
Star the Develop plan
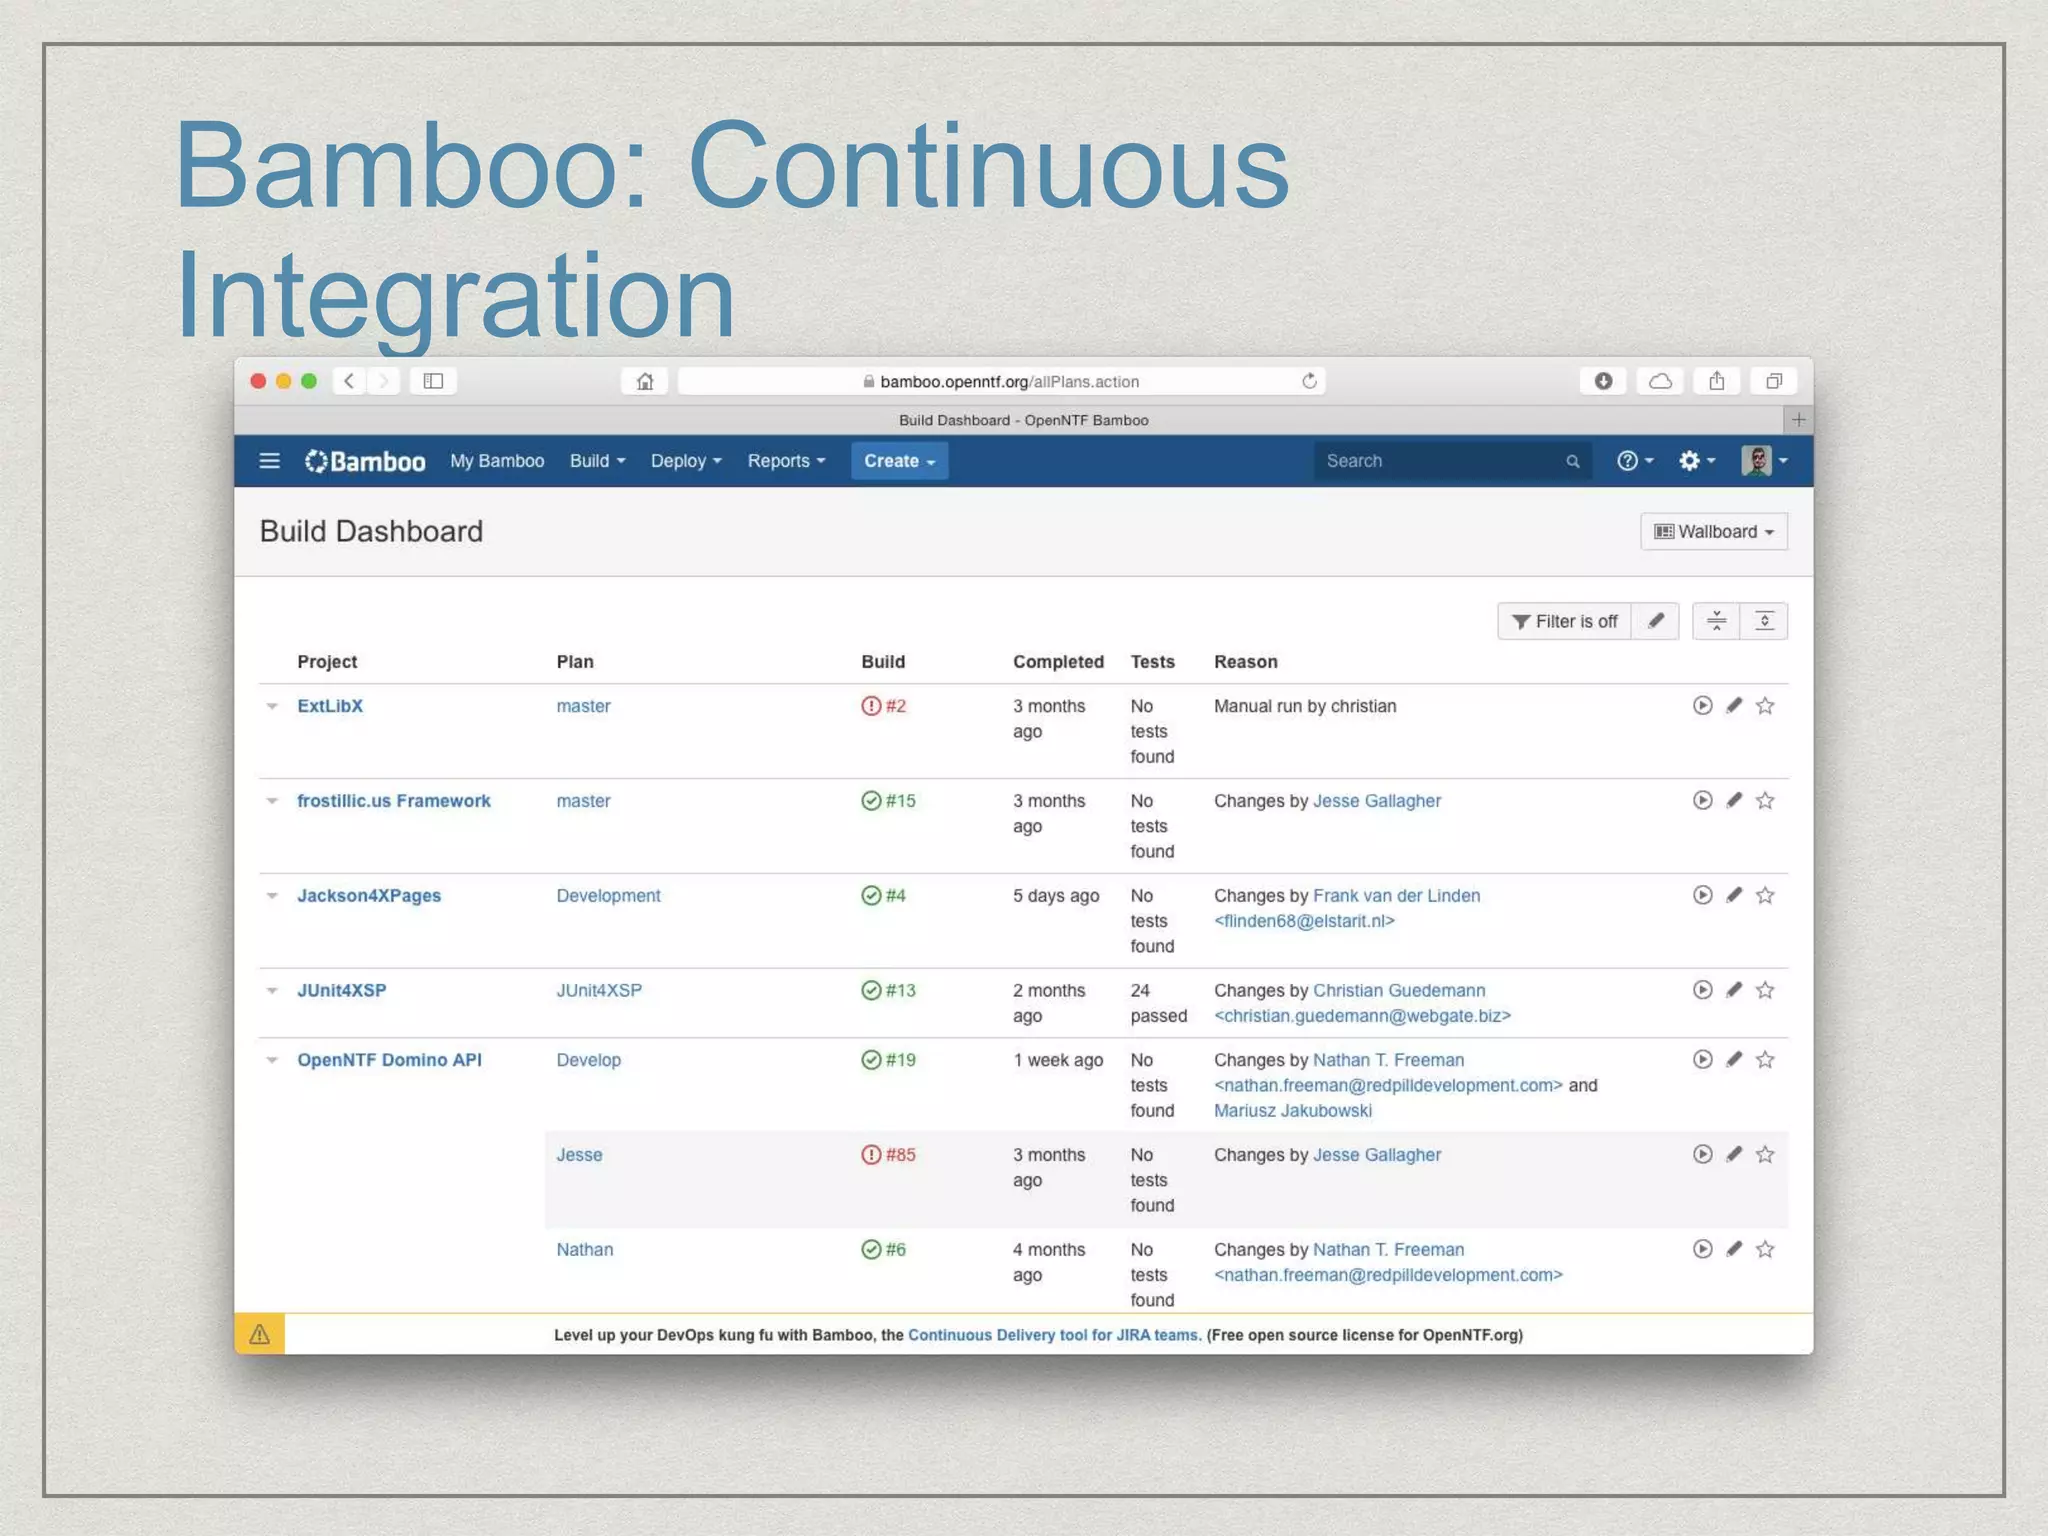[1765, 1059]
